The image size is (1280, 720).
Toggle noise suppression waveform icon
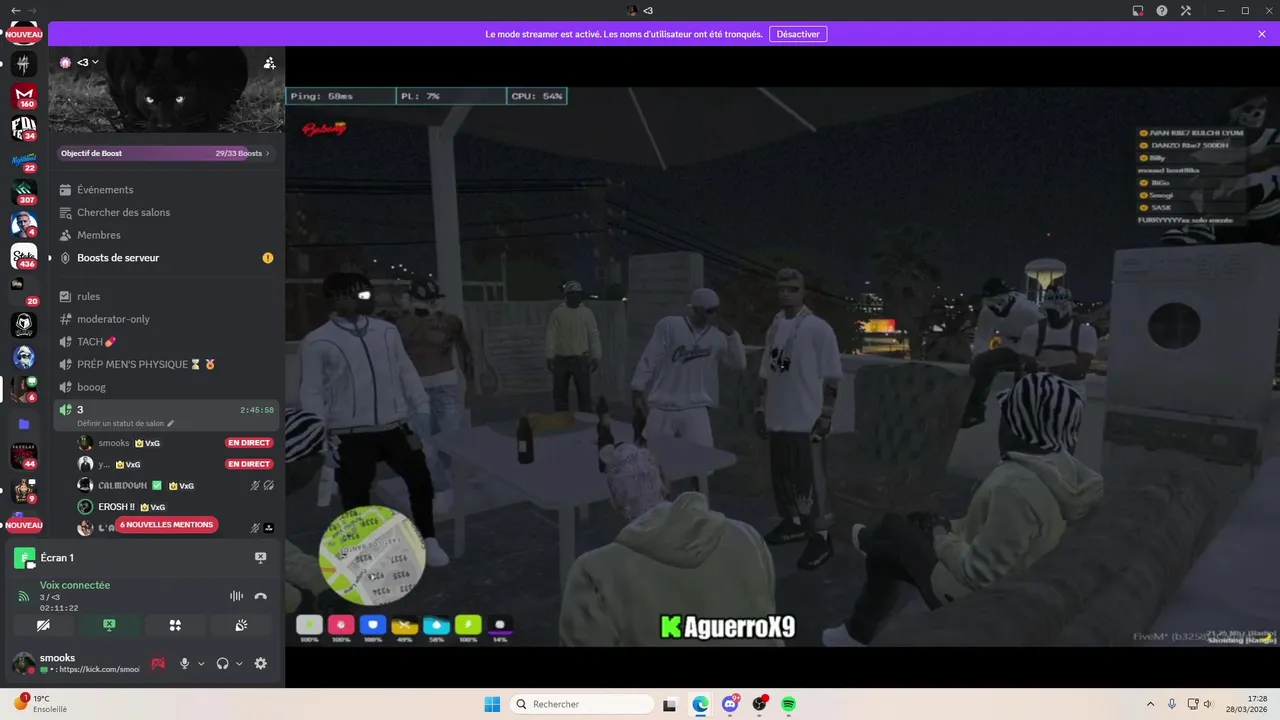click(236, 596)
